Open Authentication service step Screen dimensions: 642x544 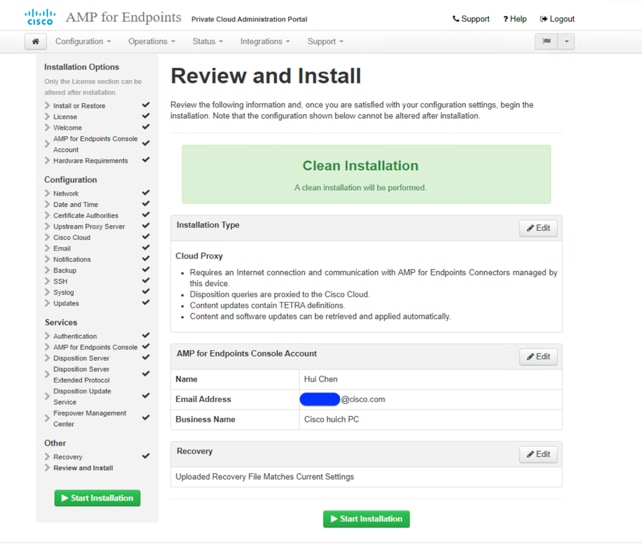(75, 336)
